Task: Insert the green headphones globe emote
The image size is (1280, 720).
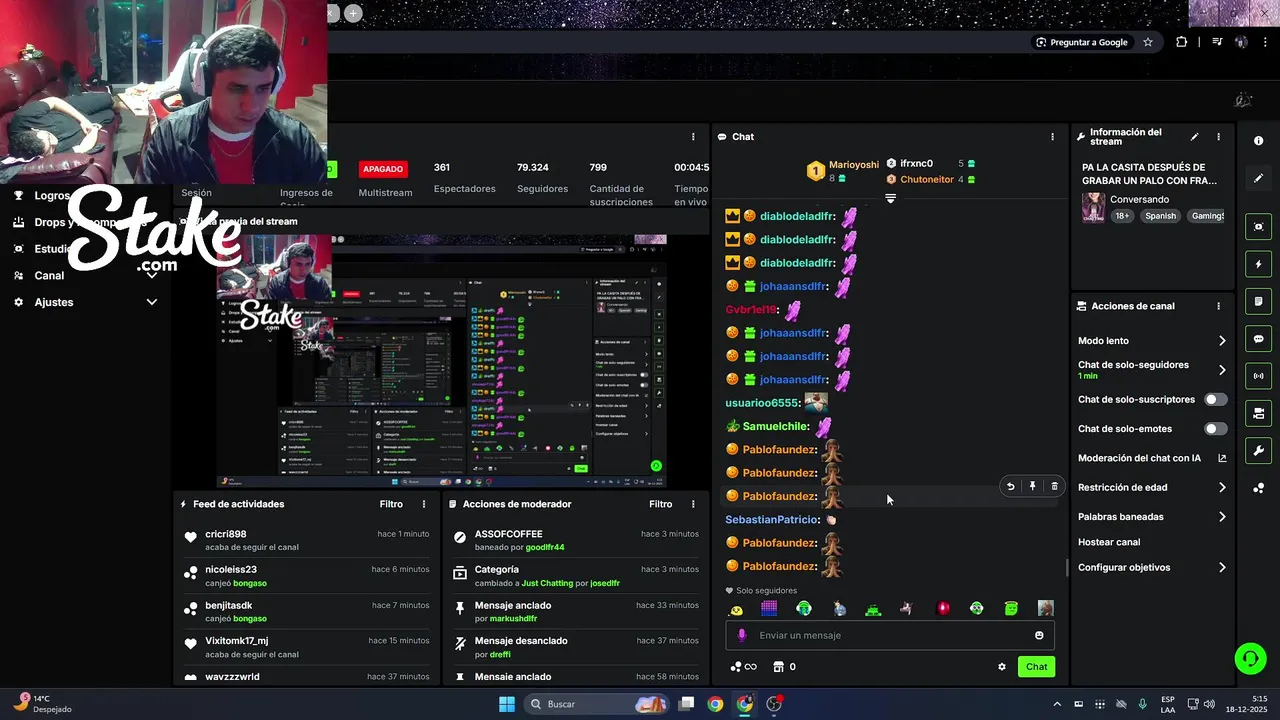Action: pyautogui.click(x=804, y=609)
